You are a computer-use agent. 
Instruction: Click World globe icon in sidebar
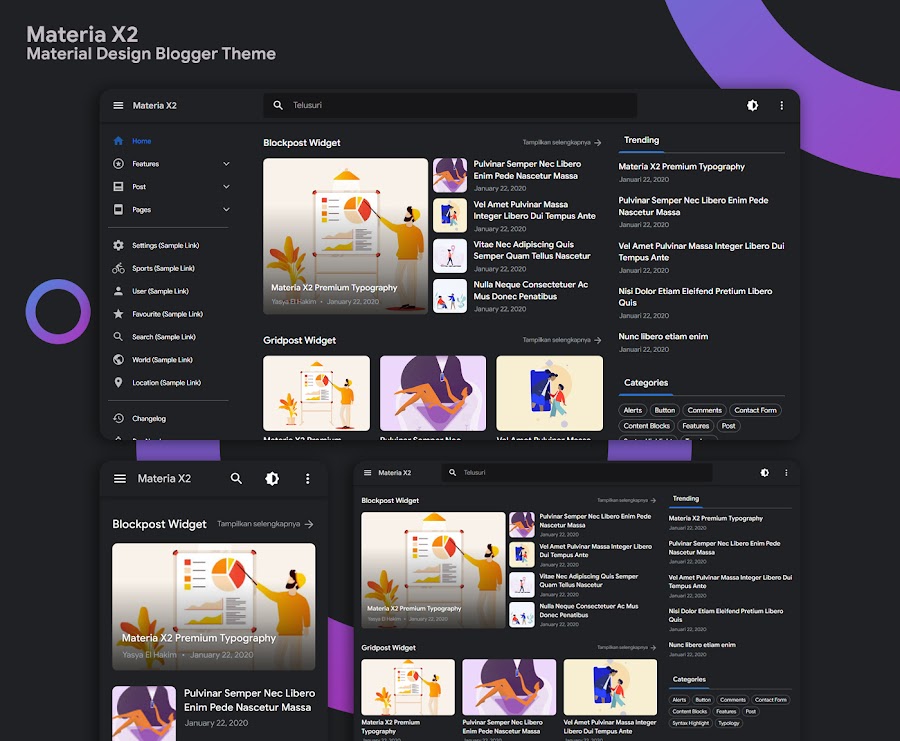118,360
